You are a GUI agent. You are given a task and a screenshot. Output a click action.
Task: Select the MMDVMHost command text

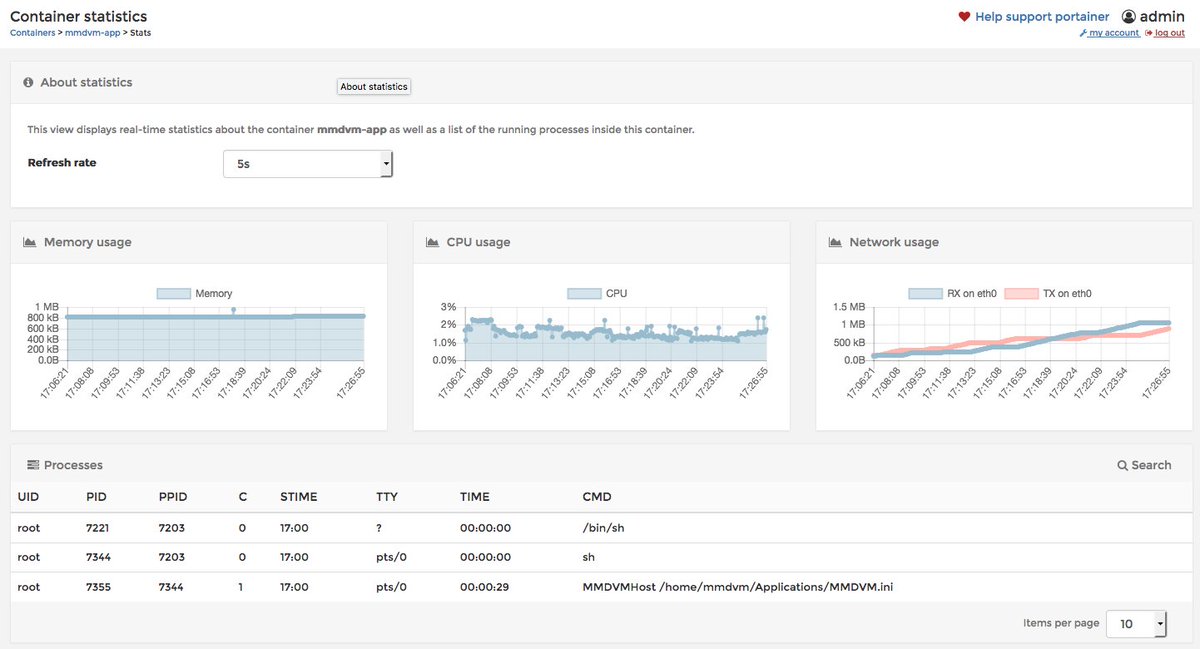pos(737,587)
